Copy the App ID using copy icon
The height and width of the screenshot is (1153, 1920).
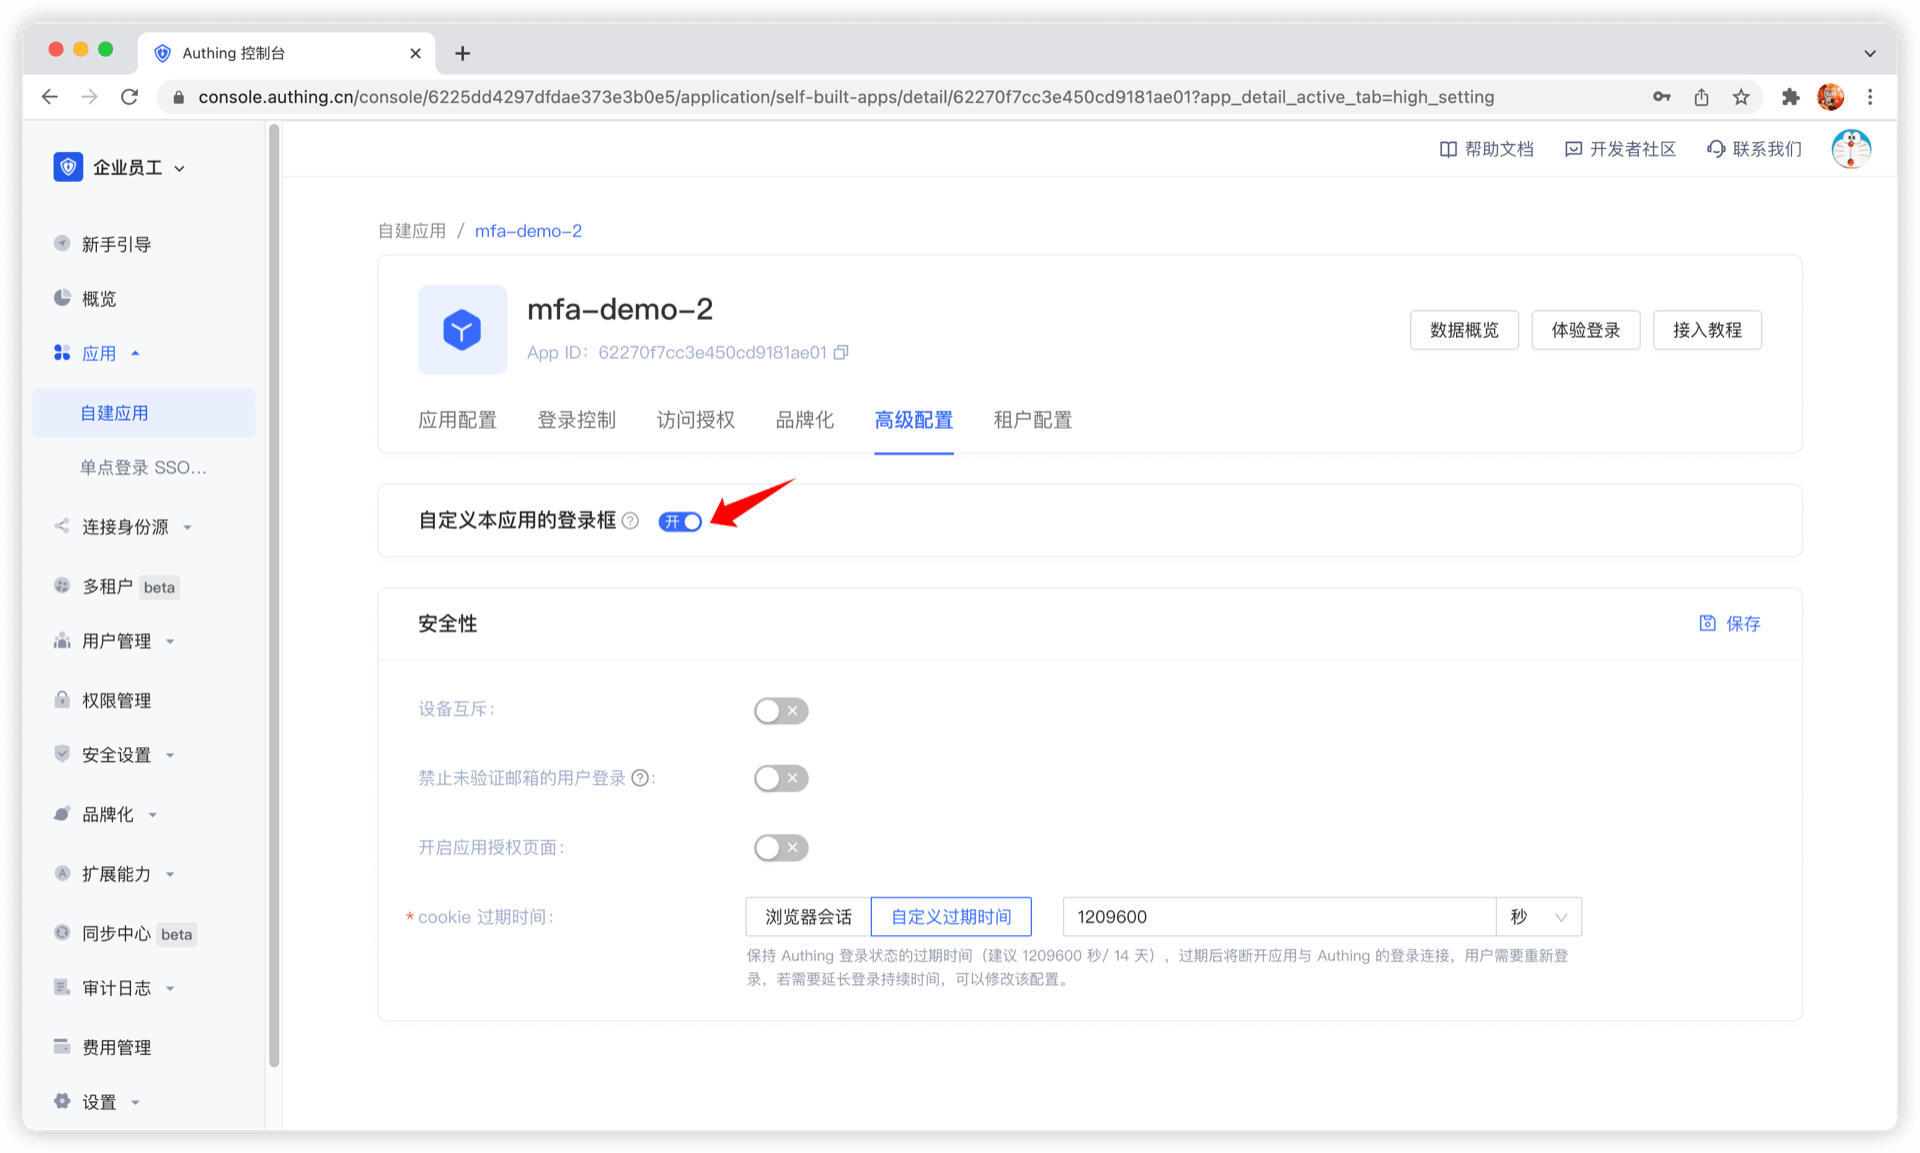pyautogui.click(x=841, y=352)
